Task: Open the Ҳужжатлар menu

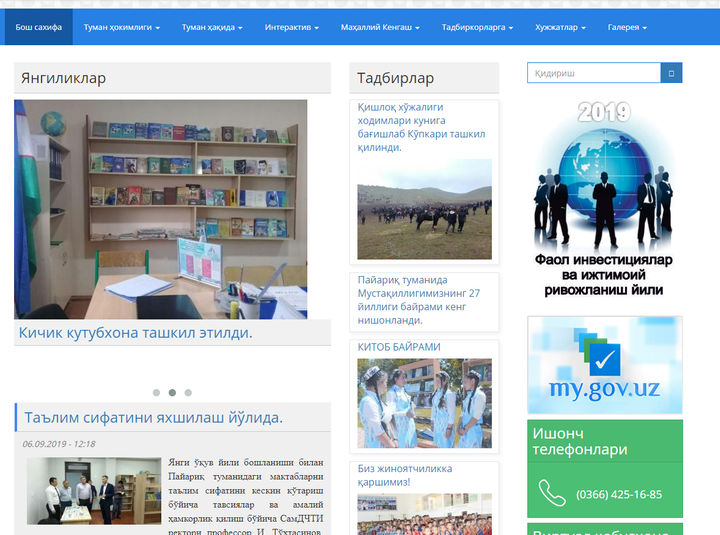Action: coord(560,28)
